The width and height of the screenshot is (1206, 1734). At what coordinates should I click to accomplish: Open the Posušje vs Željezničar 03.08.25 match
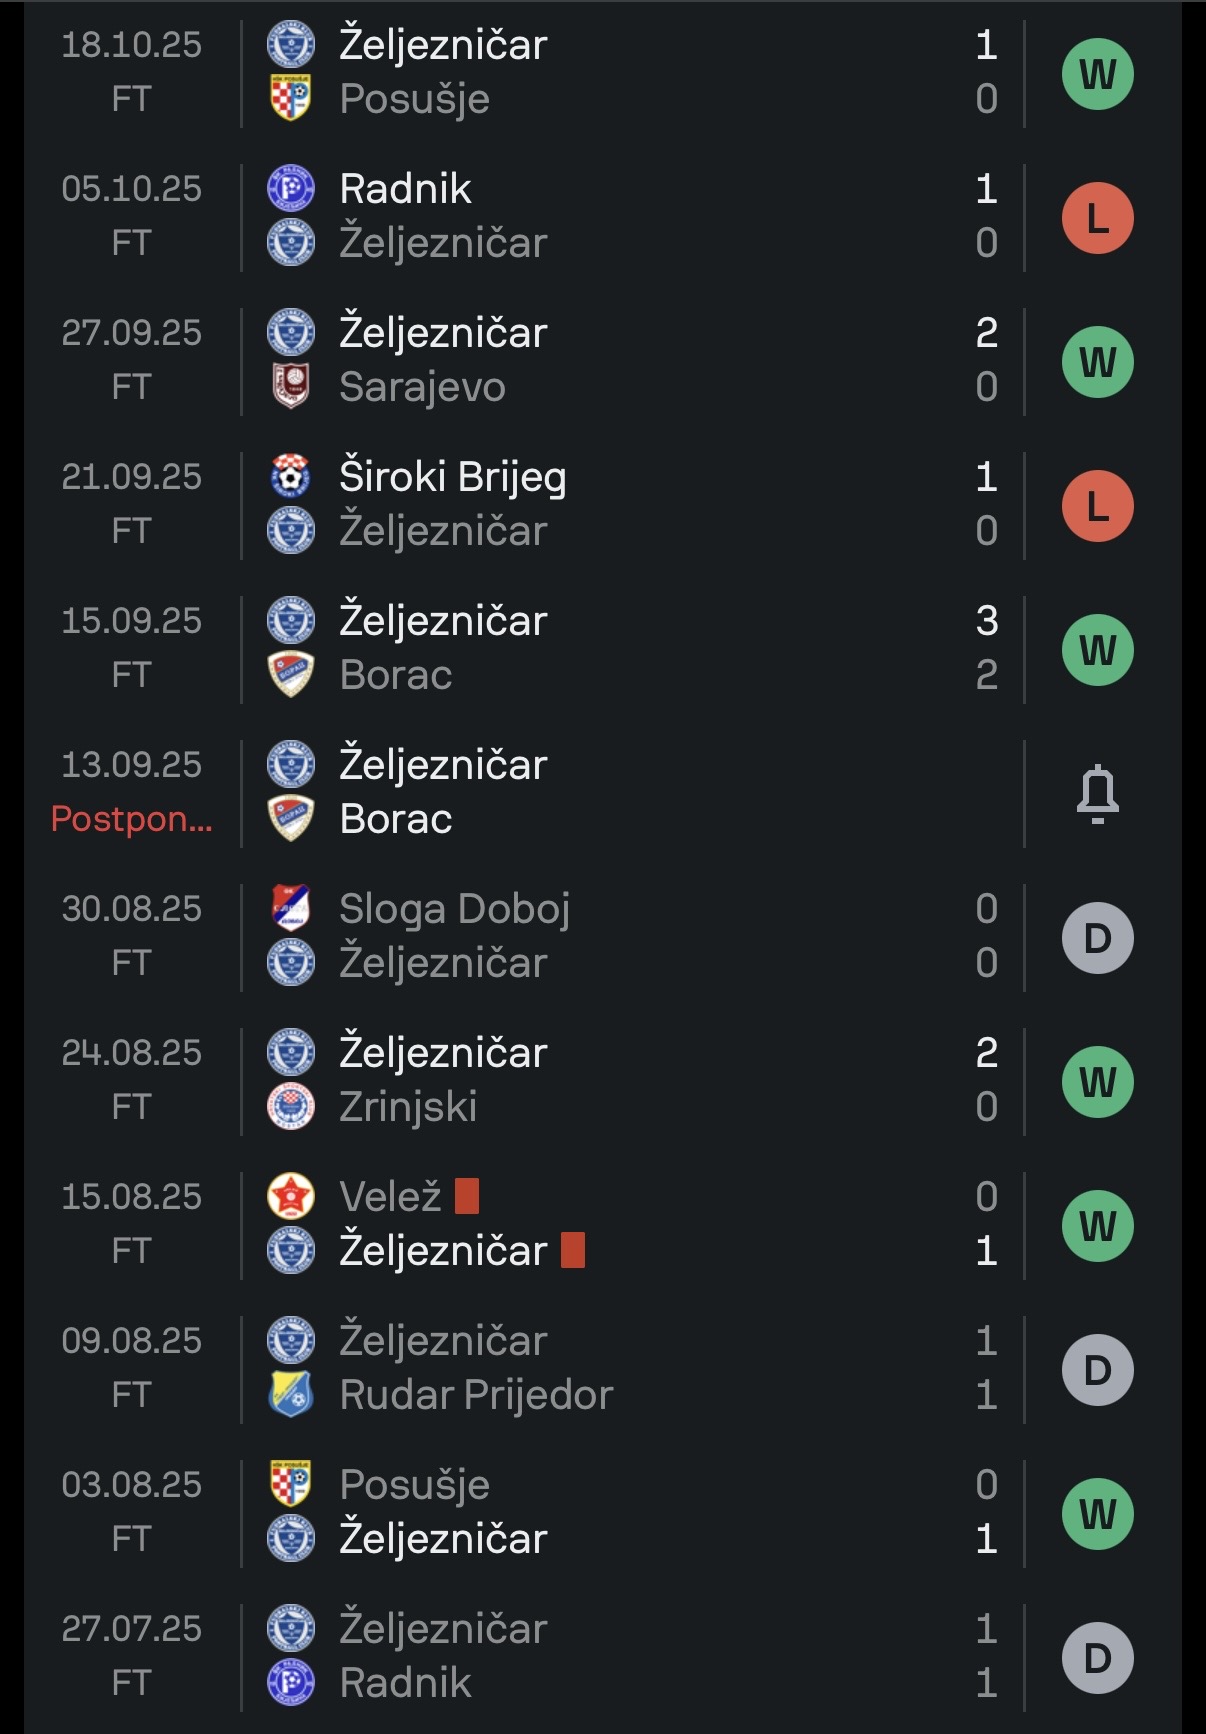600,1512
